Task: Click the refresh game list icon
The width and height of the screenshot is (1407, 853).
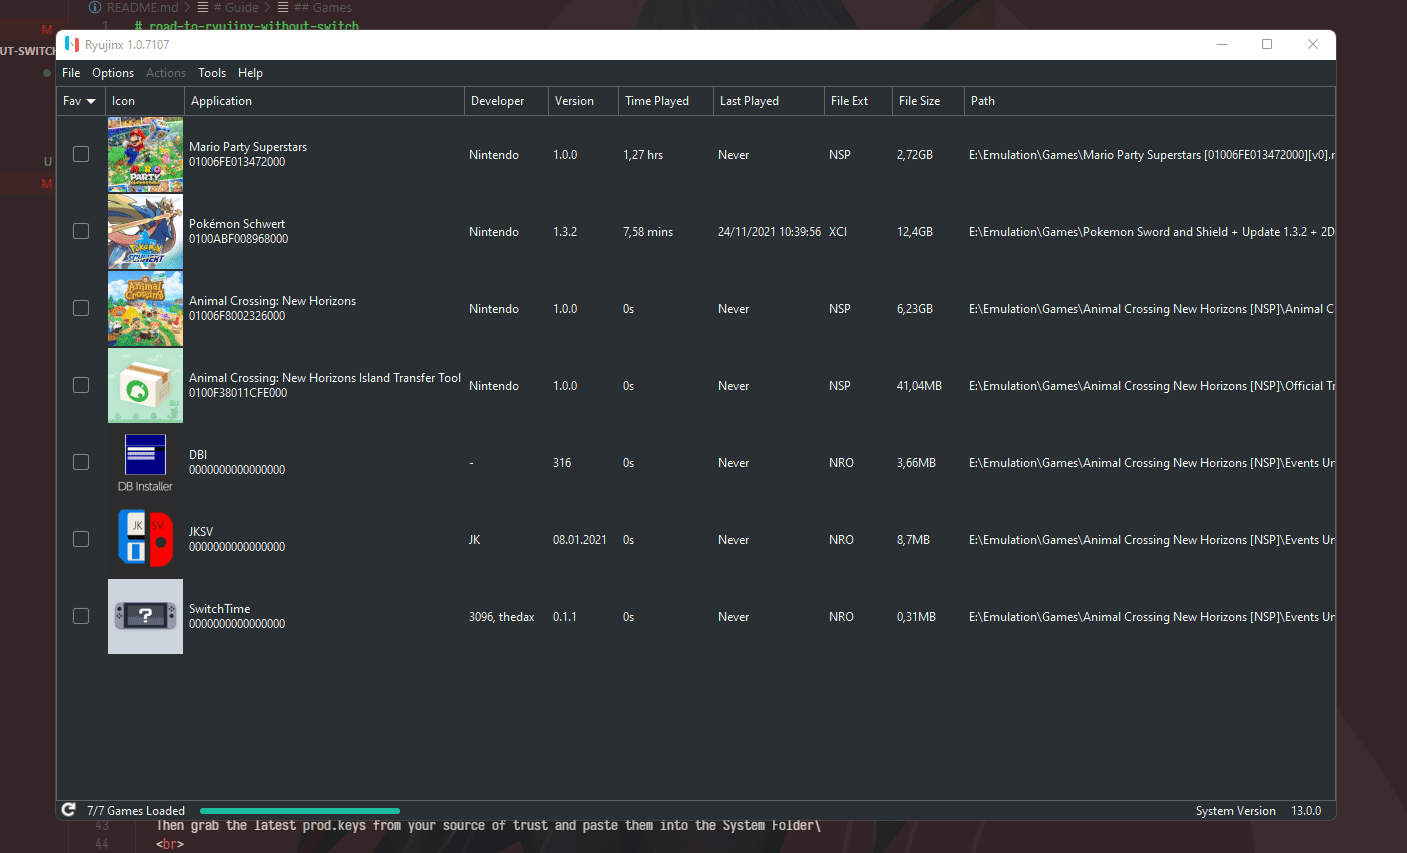Action: pyautogui.click(x=68, y=810)
